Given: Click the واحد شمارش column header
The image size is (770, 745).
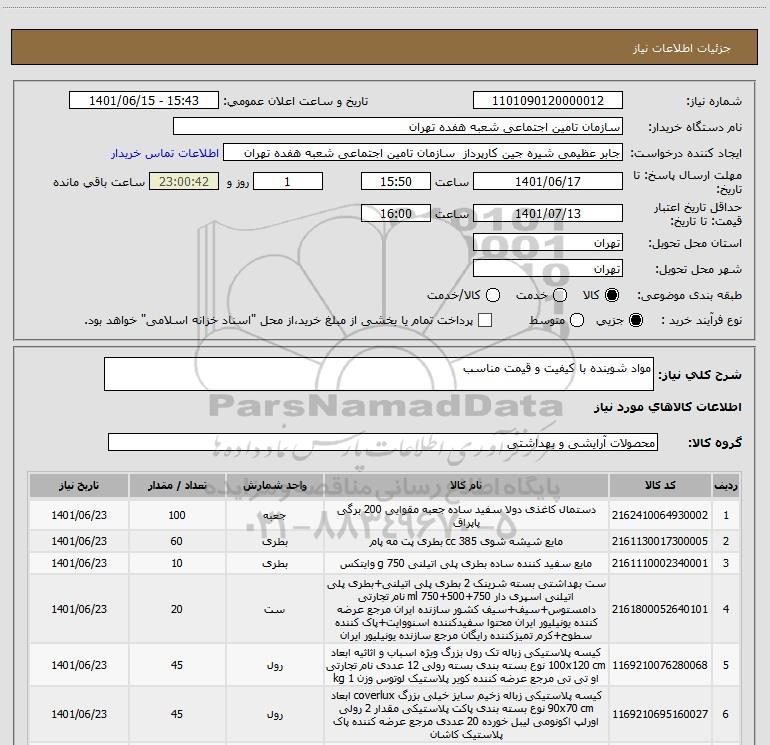Looking at the screenshot, I should (275, 485).
